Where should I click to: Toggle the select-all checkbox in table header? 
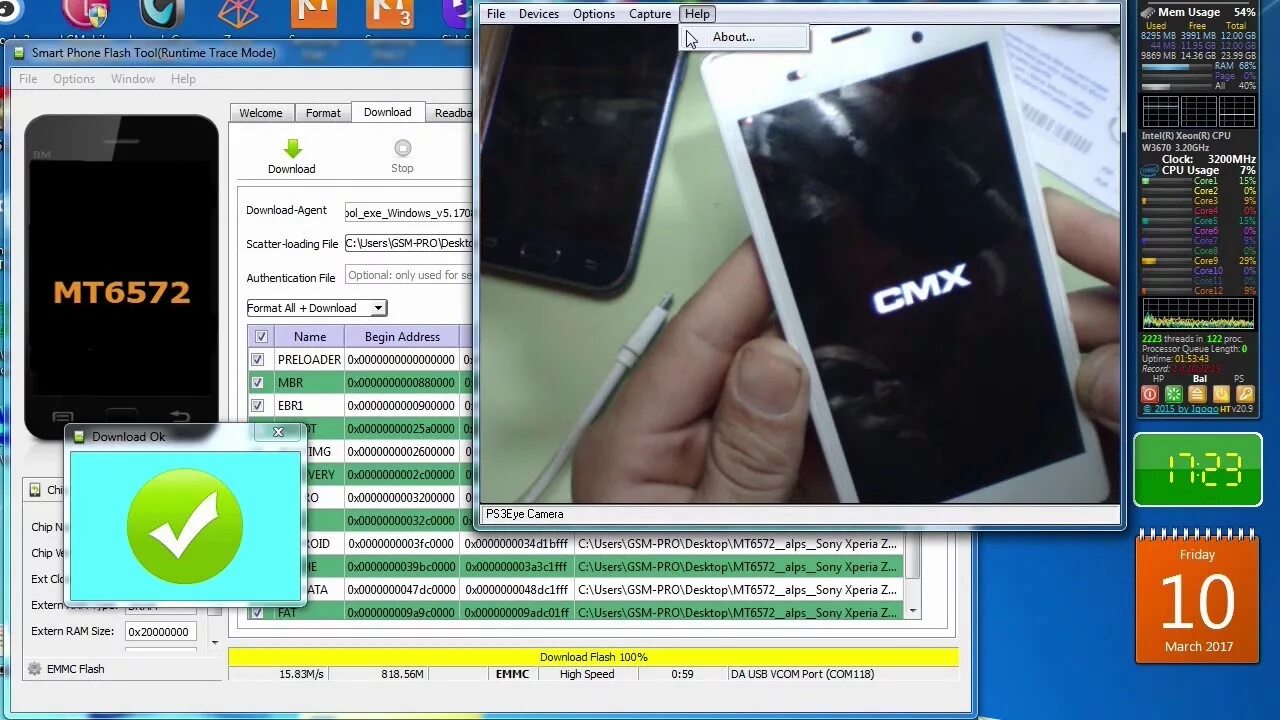261,337
